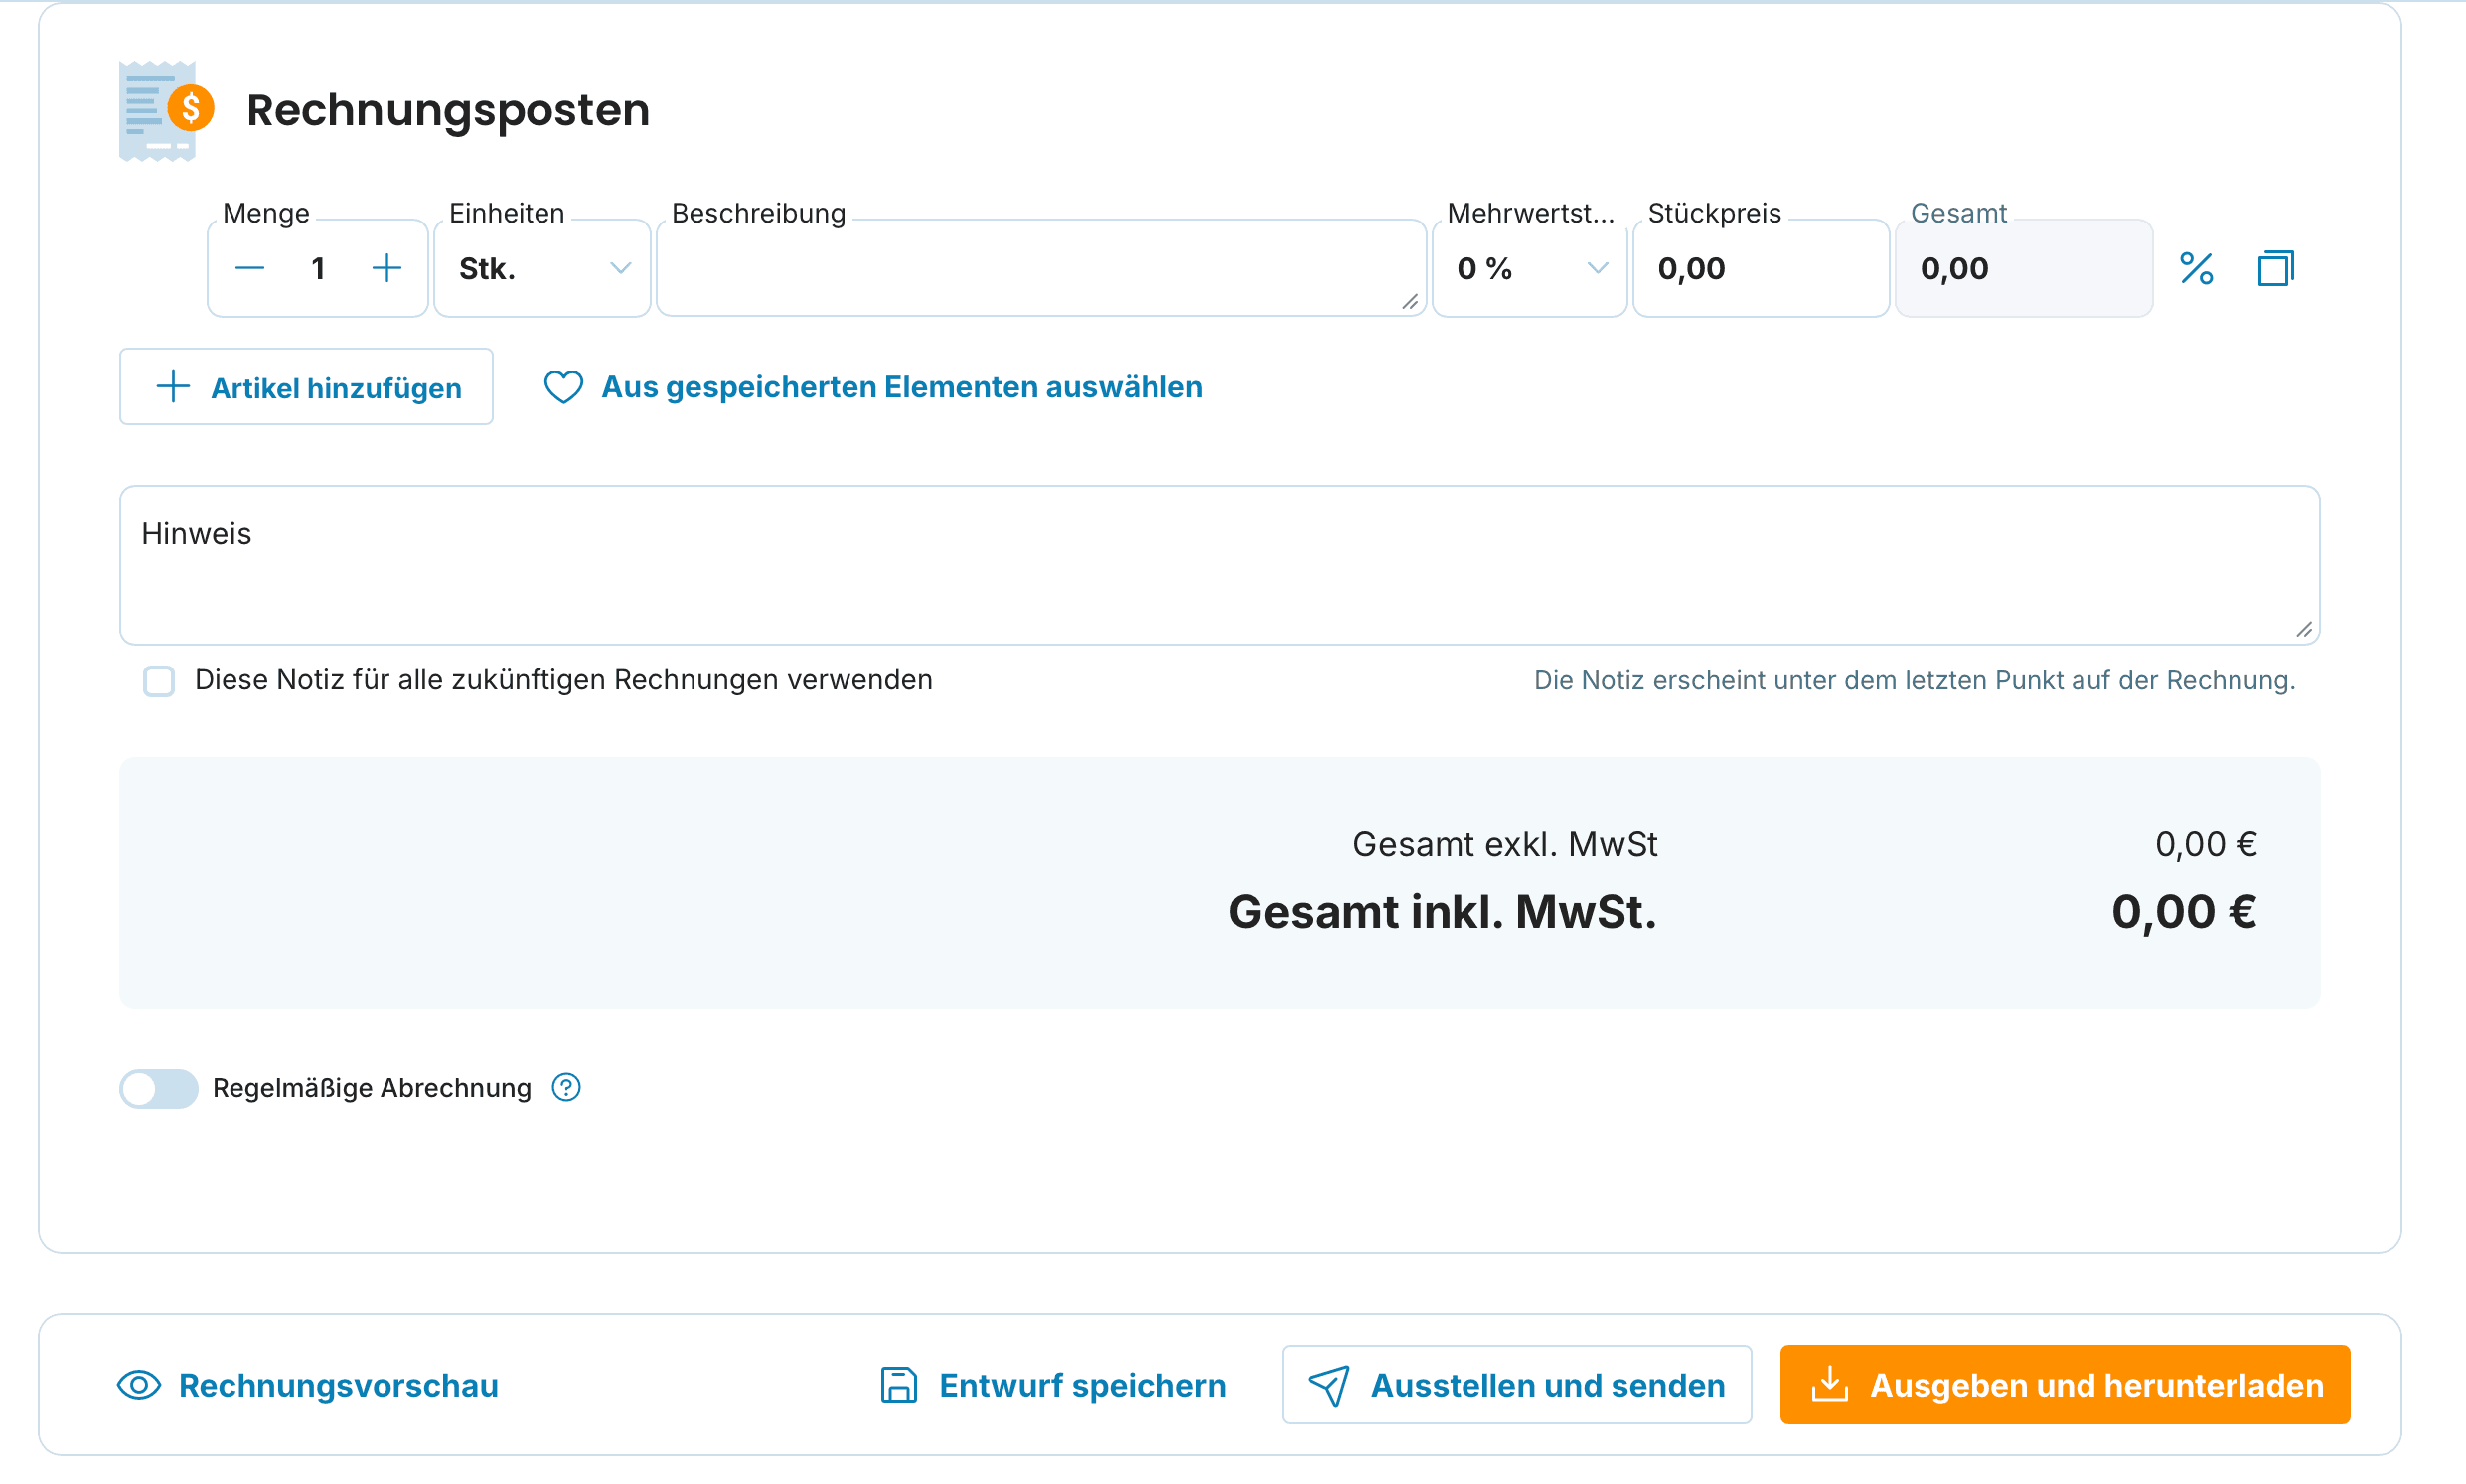Image resolution: width=2466 pixels, height=1484 pixels.
Task: Click the note placement hint text
Action: (x=1914, y=681)
